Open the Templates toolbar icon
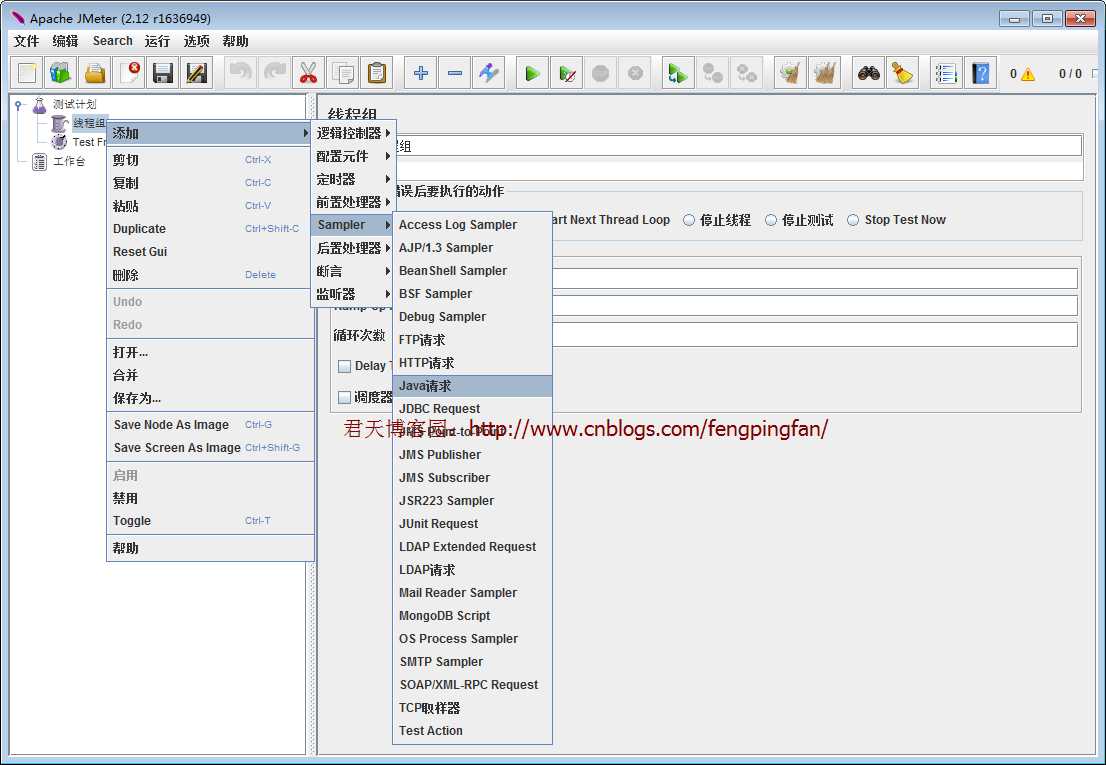The height and width of the screenshot is (765, 1106). [x=61, y=73]
